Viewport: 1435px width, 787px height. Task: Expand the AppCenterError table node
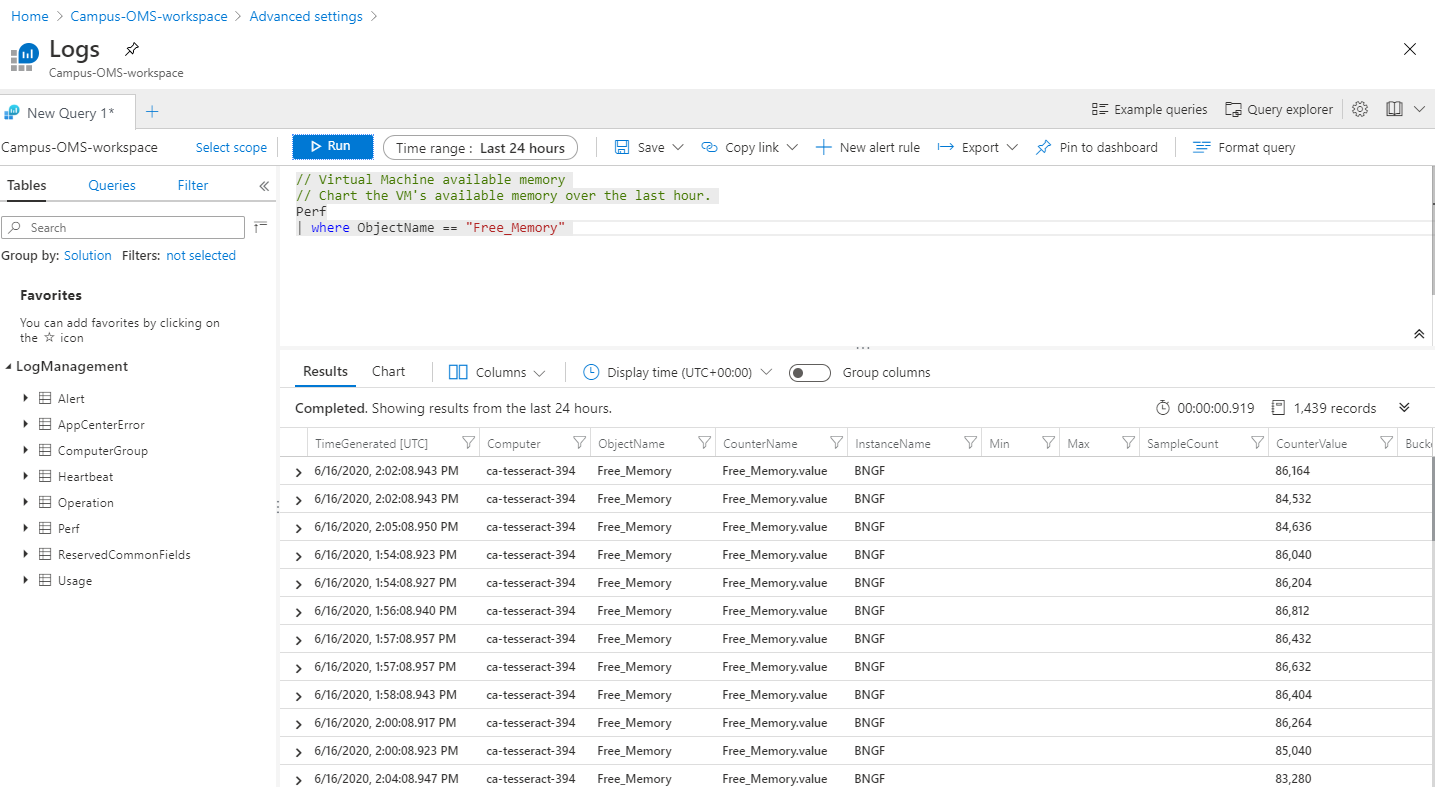(25, 424)
